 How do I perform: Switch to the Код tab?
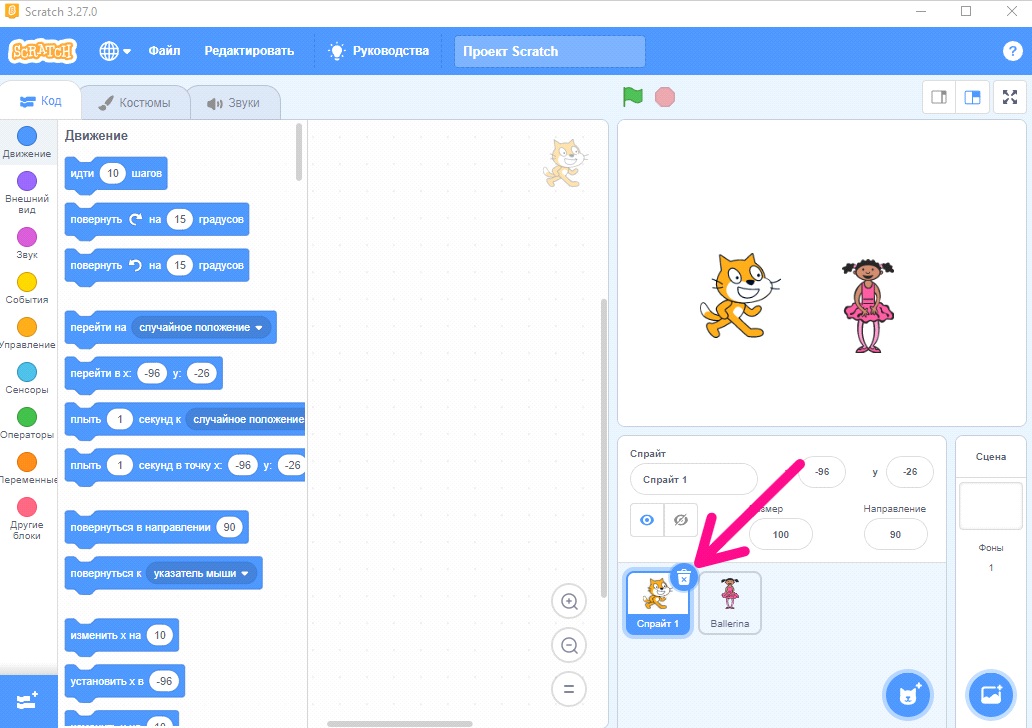(41, 101)
